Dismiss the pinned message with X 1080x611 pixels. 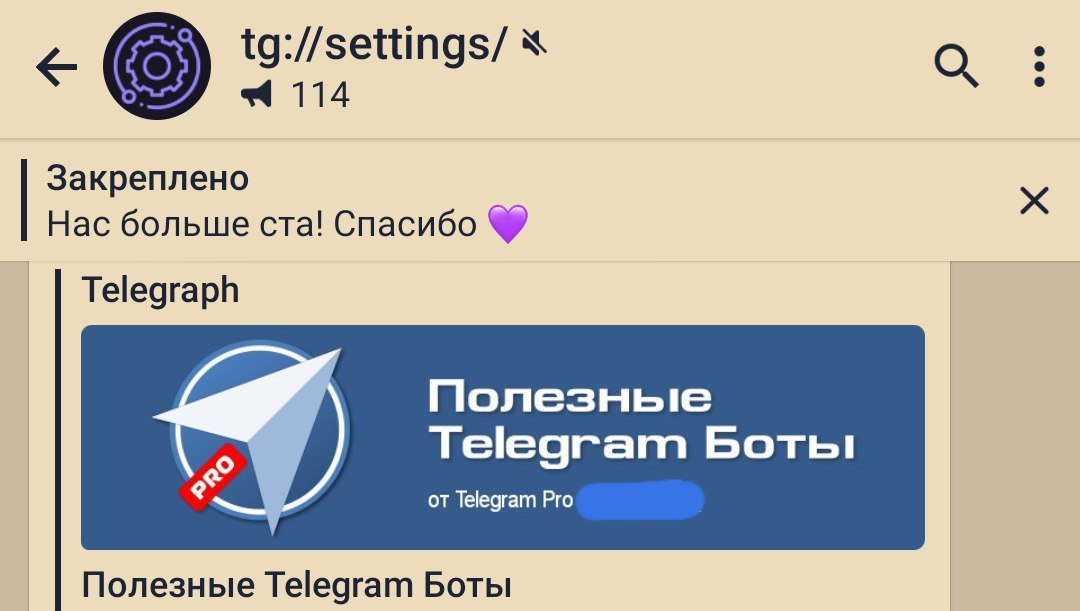coord(1034,200)
